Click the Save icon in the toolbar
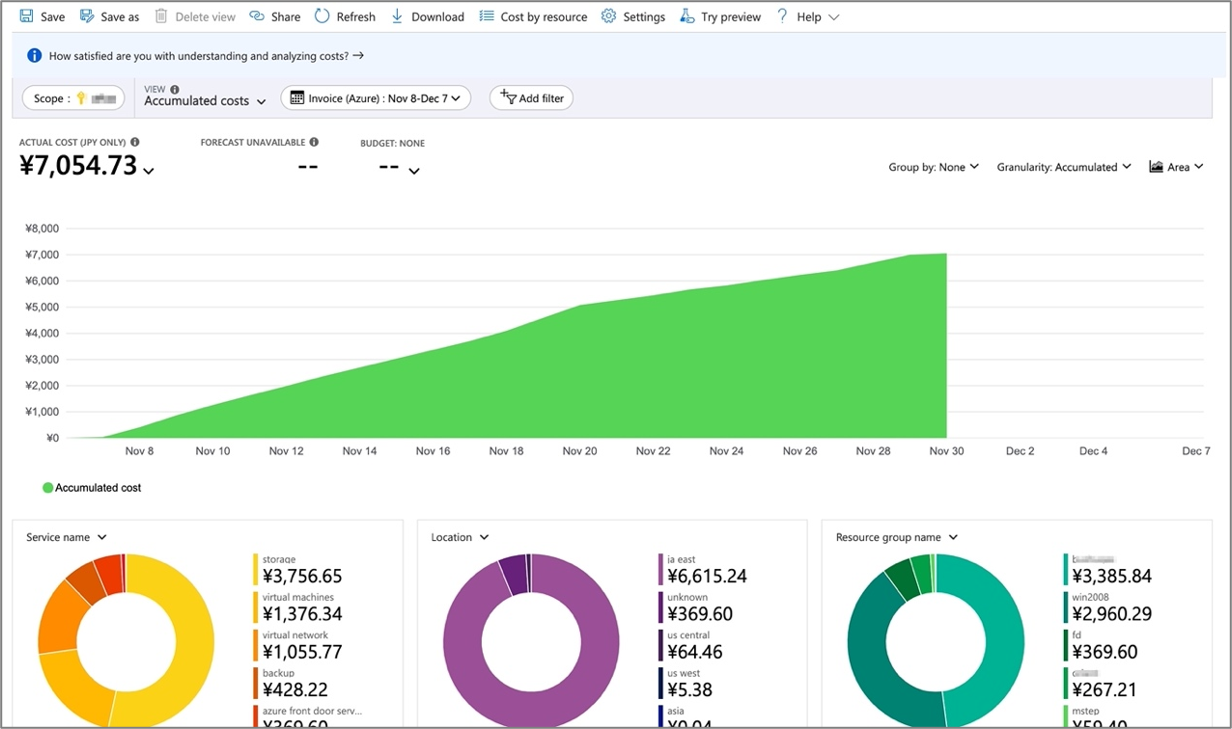 [27, 16]
